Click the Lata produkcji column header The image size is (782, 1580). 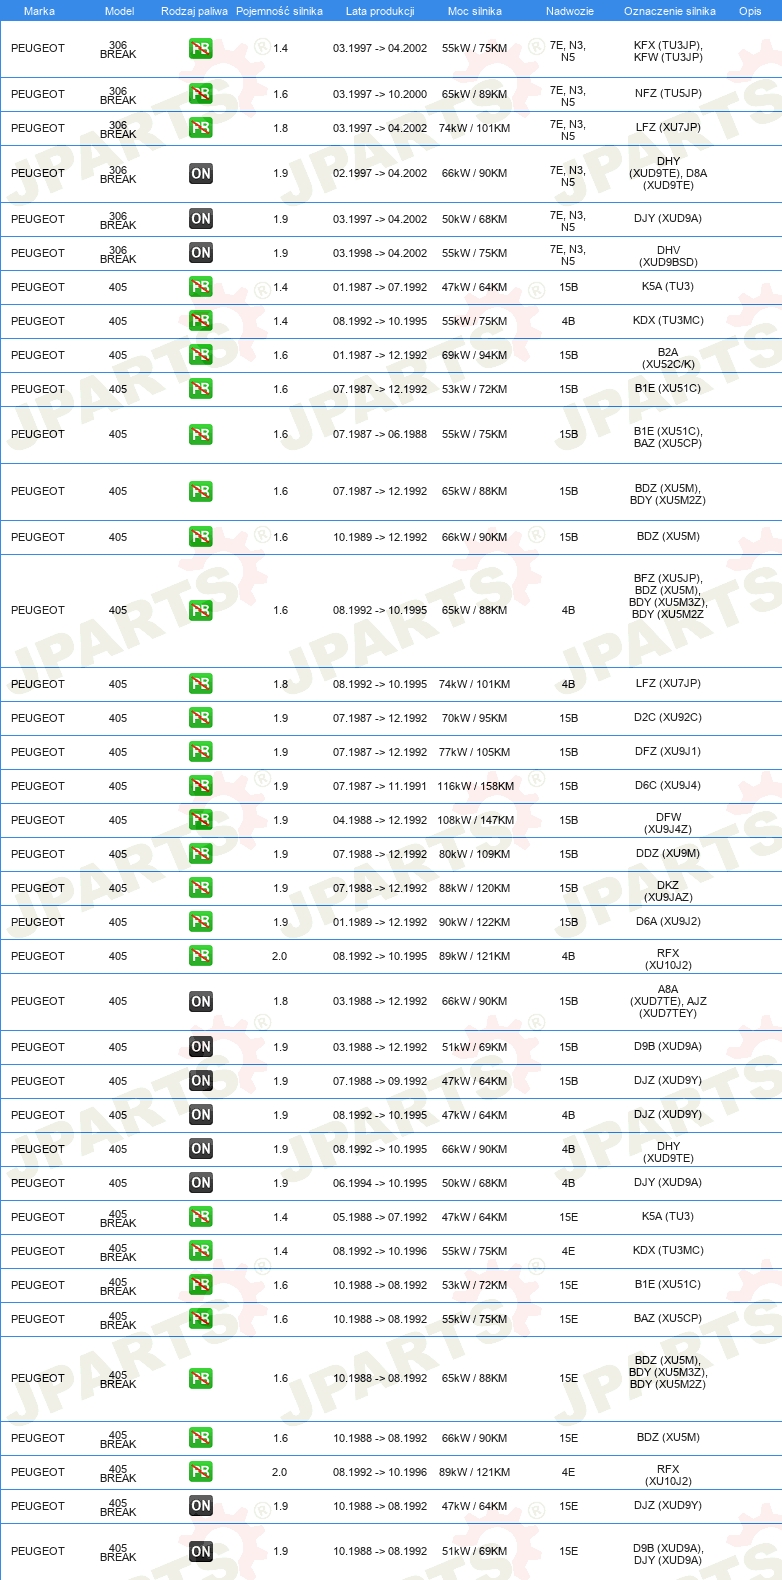(380, 11)
